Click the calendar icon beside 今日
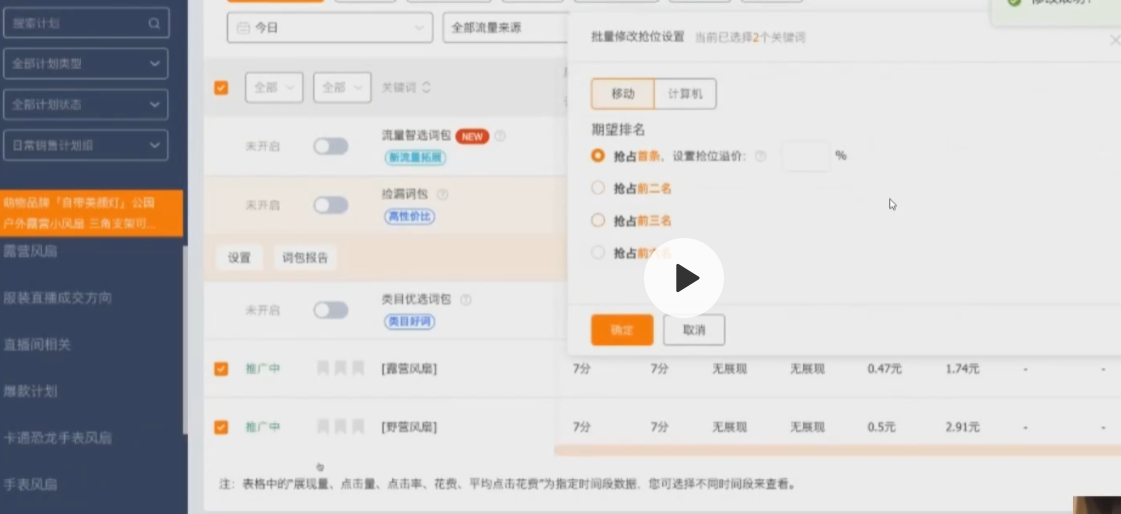The height and width of the screenshot is (514, 1121). click(x=242, y=29)
